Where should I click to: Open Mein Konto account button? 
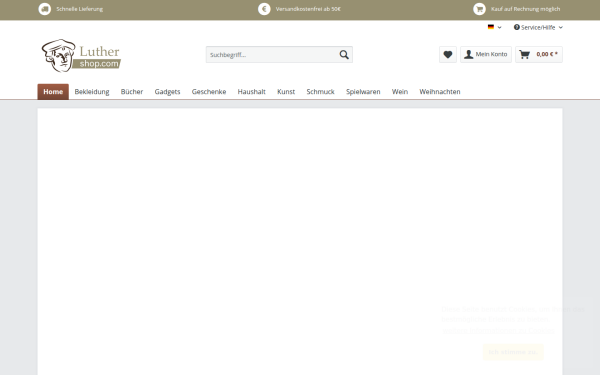[486, 55]
